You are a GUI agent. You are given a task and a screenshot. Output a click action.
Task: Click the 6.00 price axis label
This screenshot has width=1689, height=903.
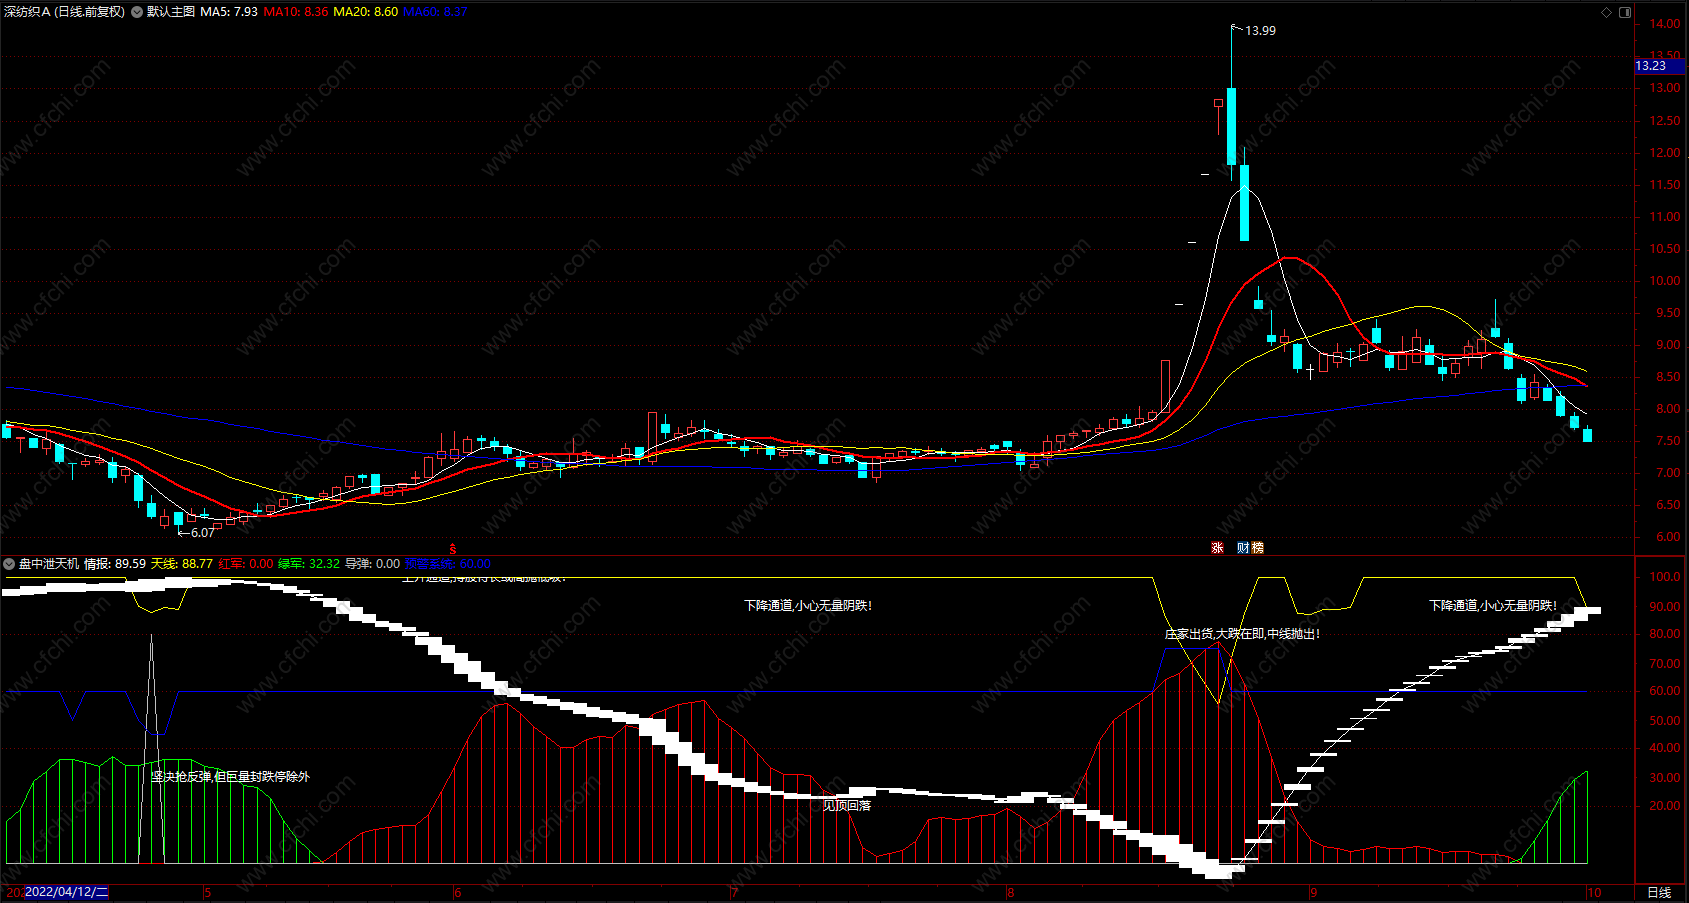(1668, 537)
